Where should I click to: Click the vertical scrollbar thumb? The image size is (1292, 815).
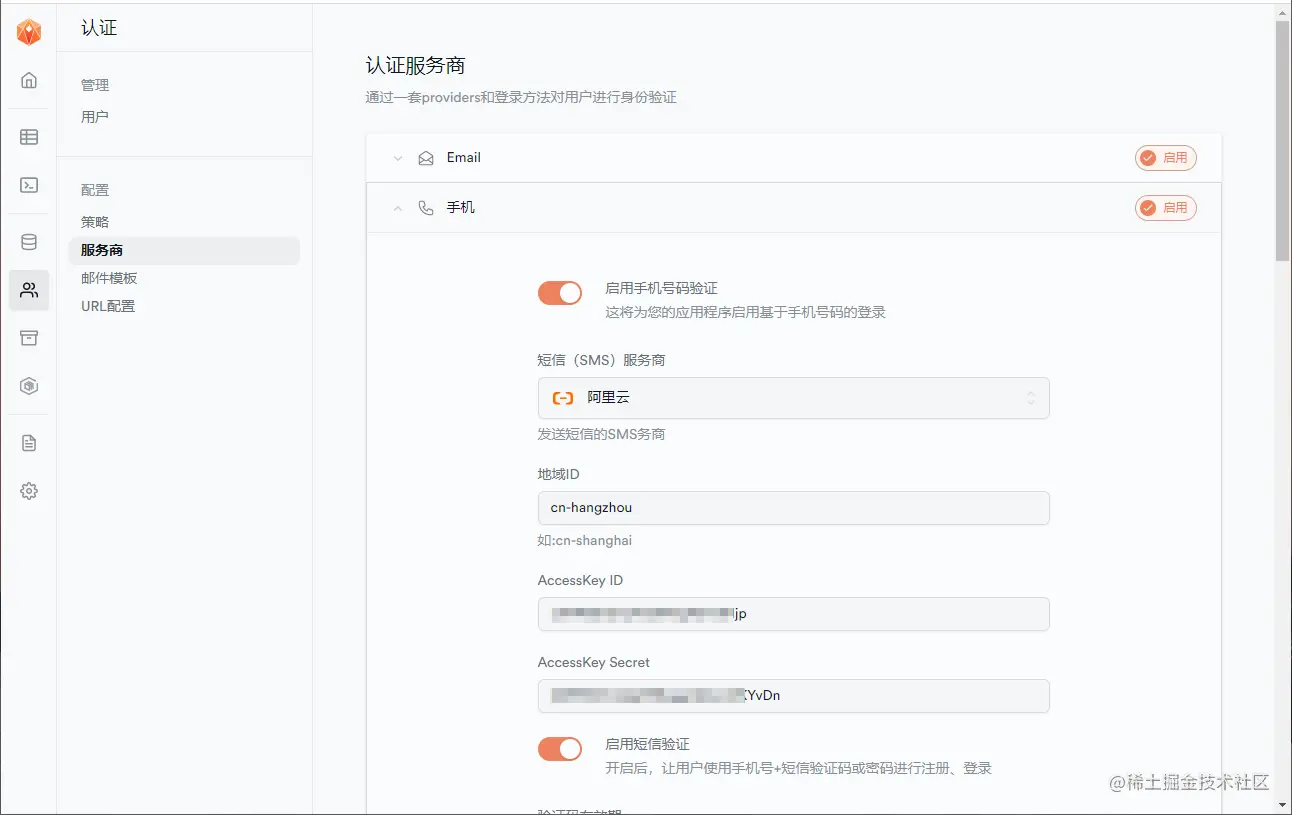1283,140
